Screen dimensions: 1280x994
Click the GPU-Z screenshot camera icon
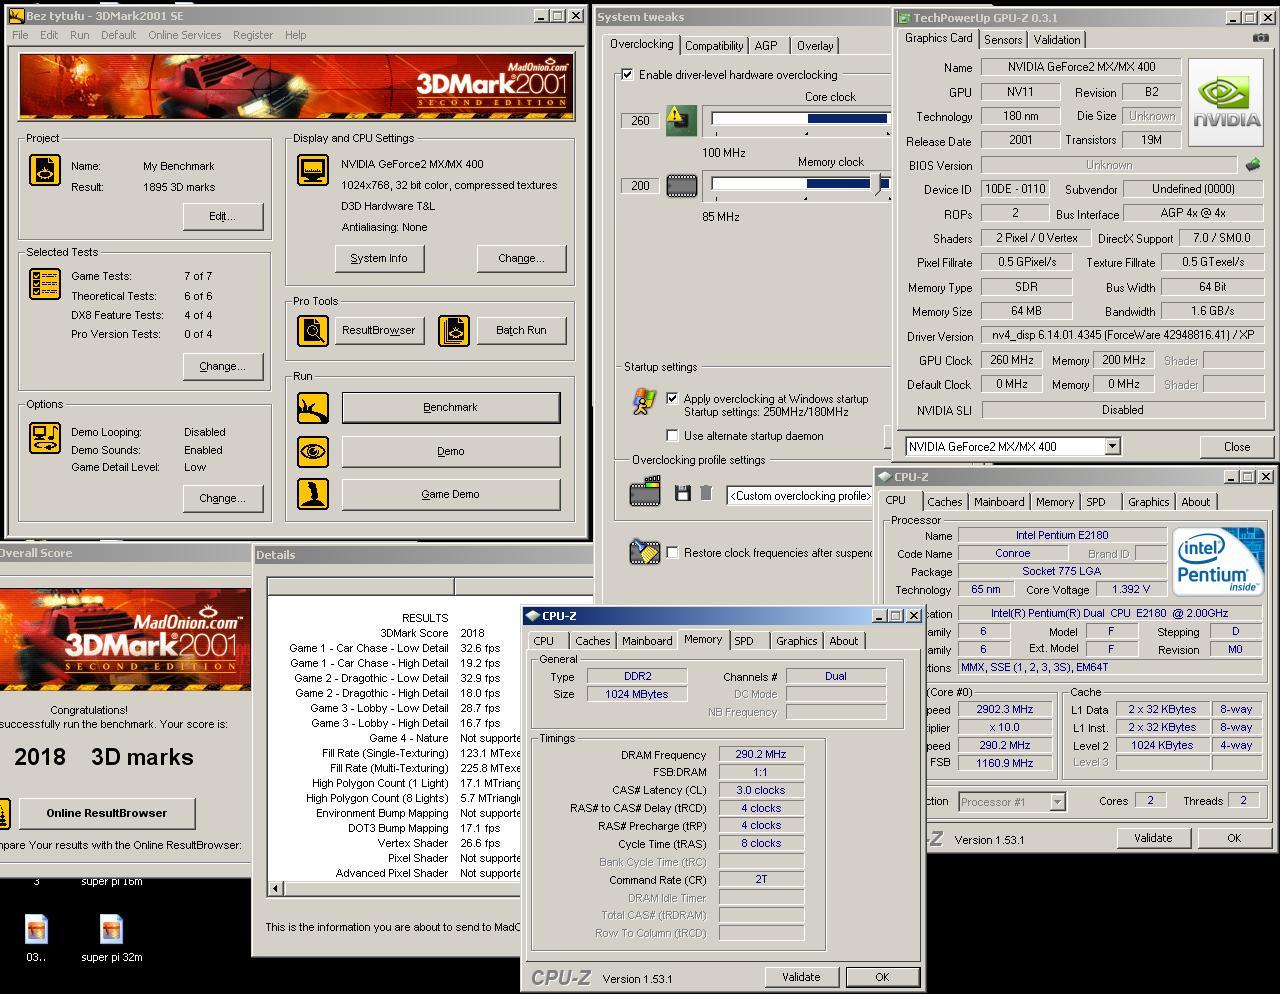point(1260,38)
